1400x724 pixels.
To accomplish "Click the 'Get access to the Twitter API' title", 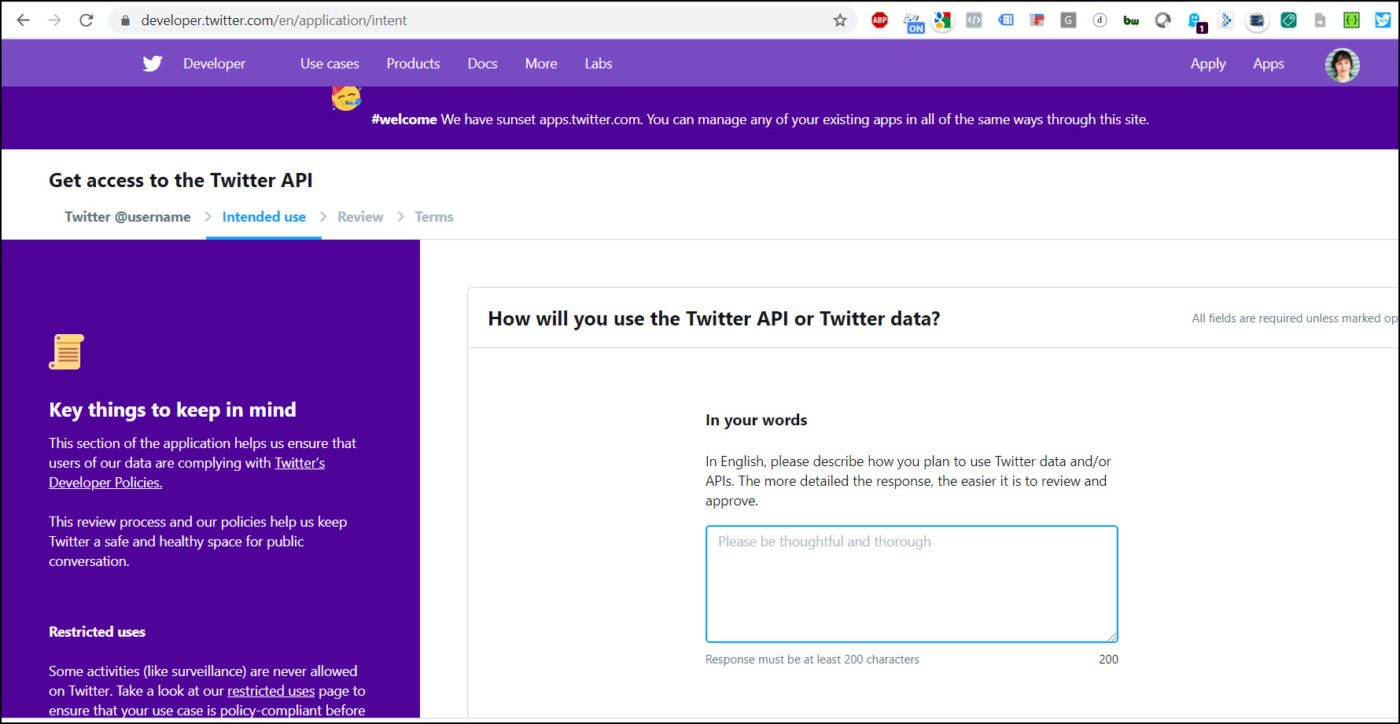I will coord(181,180).
